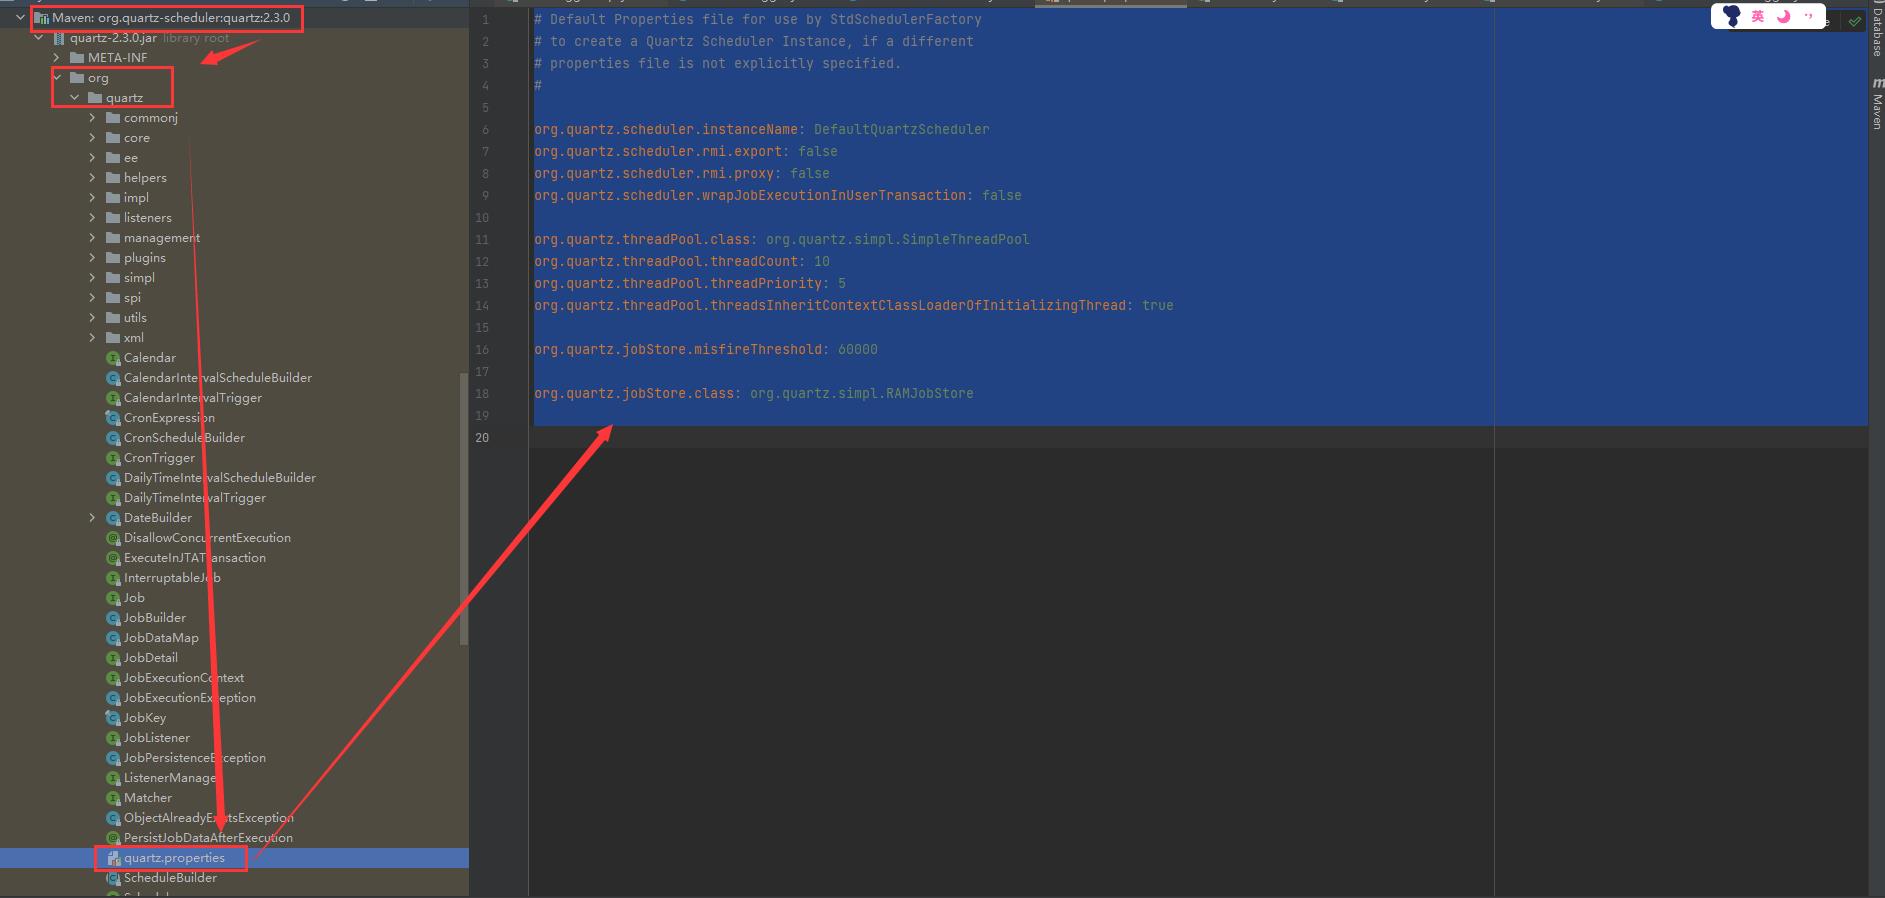Viewport: 1885px width, 898px height.
Task: Expand the core package
Action: point(93,137)
